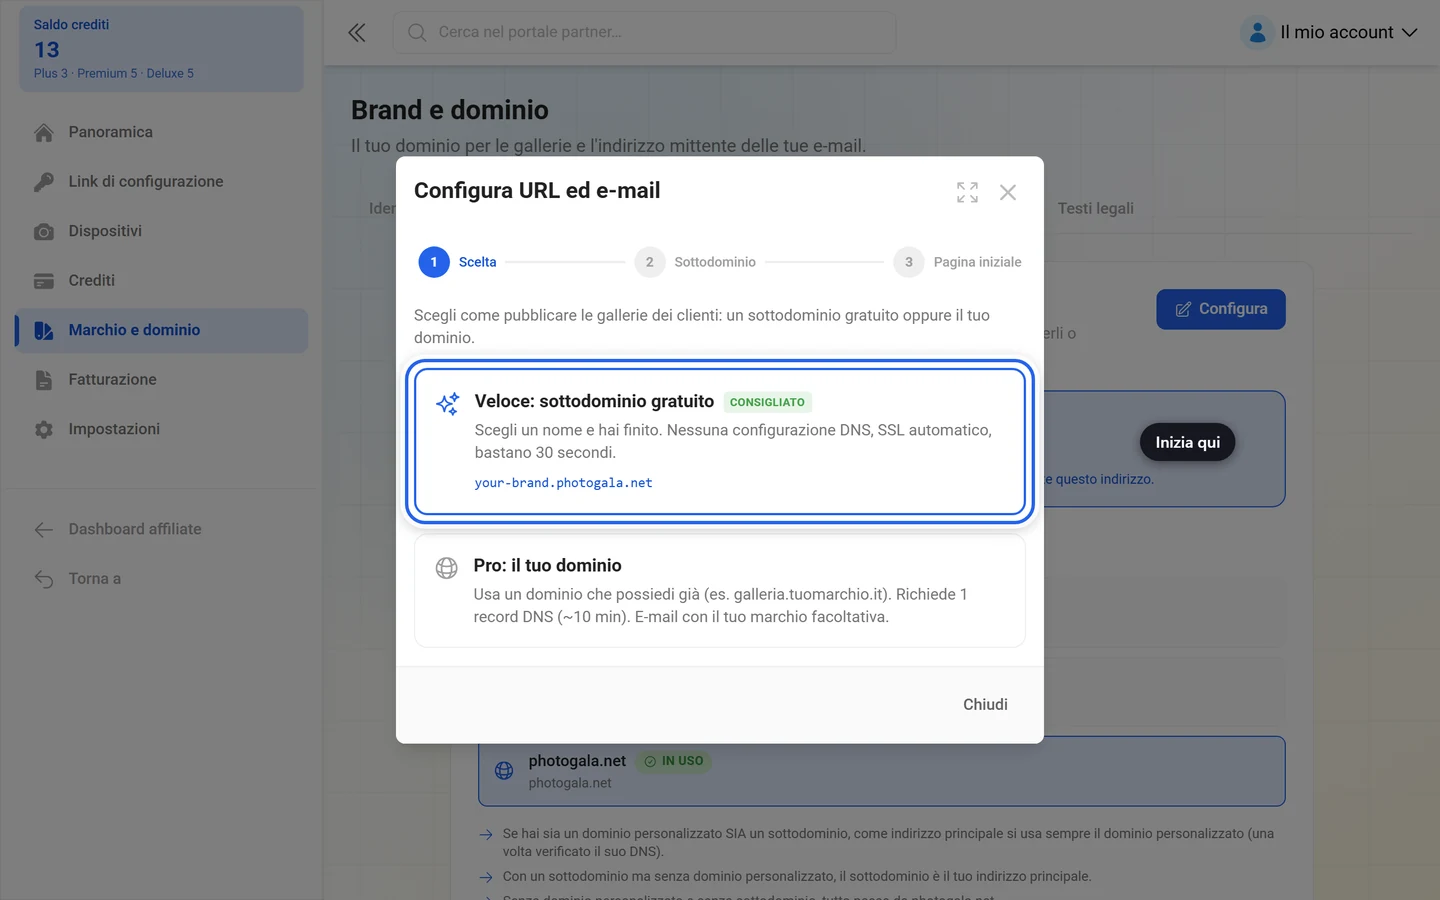Choose Pro: il tuo dominio option
The image size is (1440, 900).
pyautogui.click(x=720, y=591)
